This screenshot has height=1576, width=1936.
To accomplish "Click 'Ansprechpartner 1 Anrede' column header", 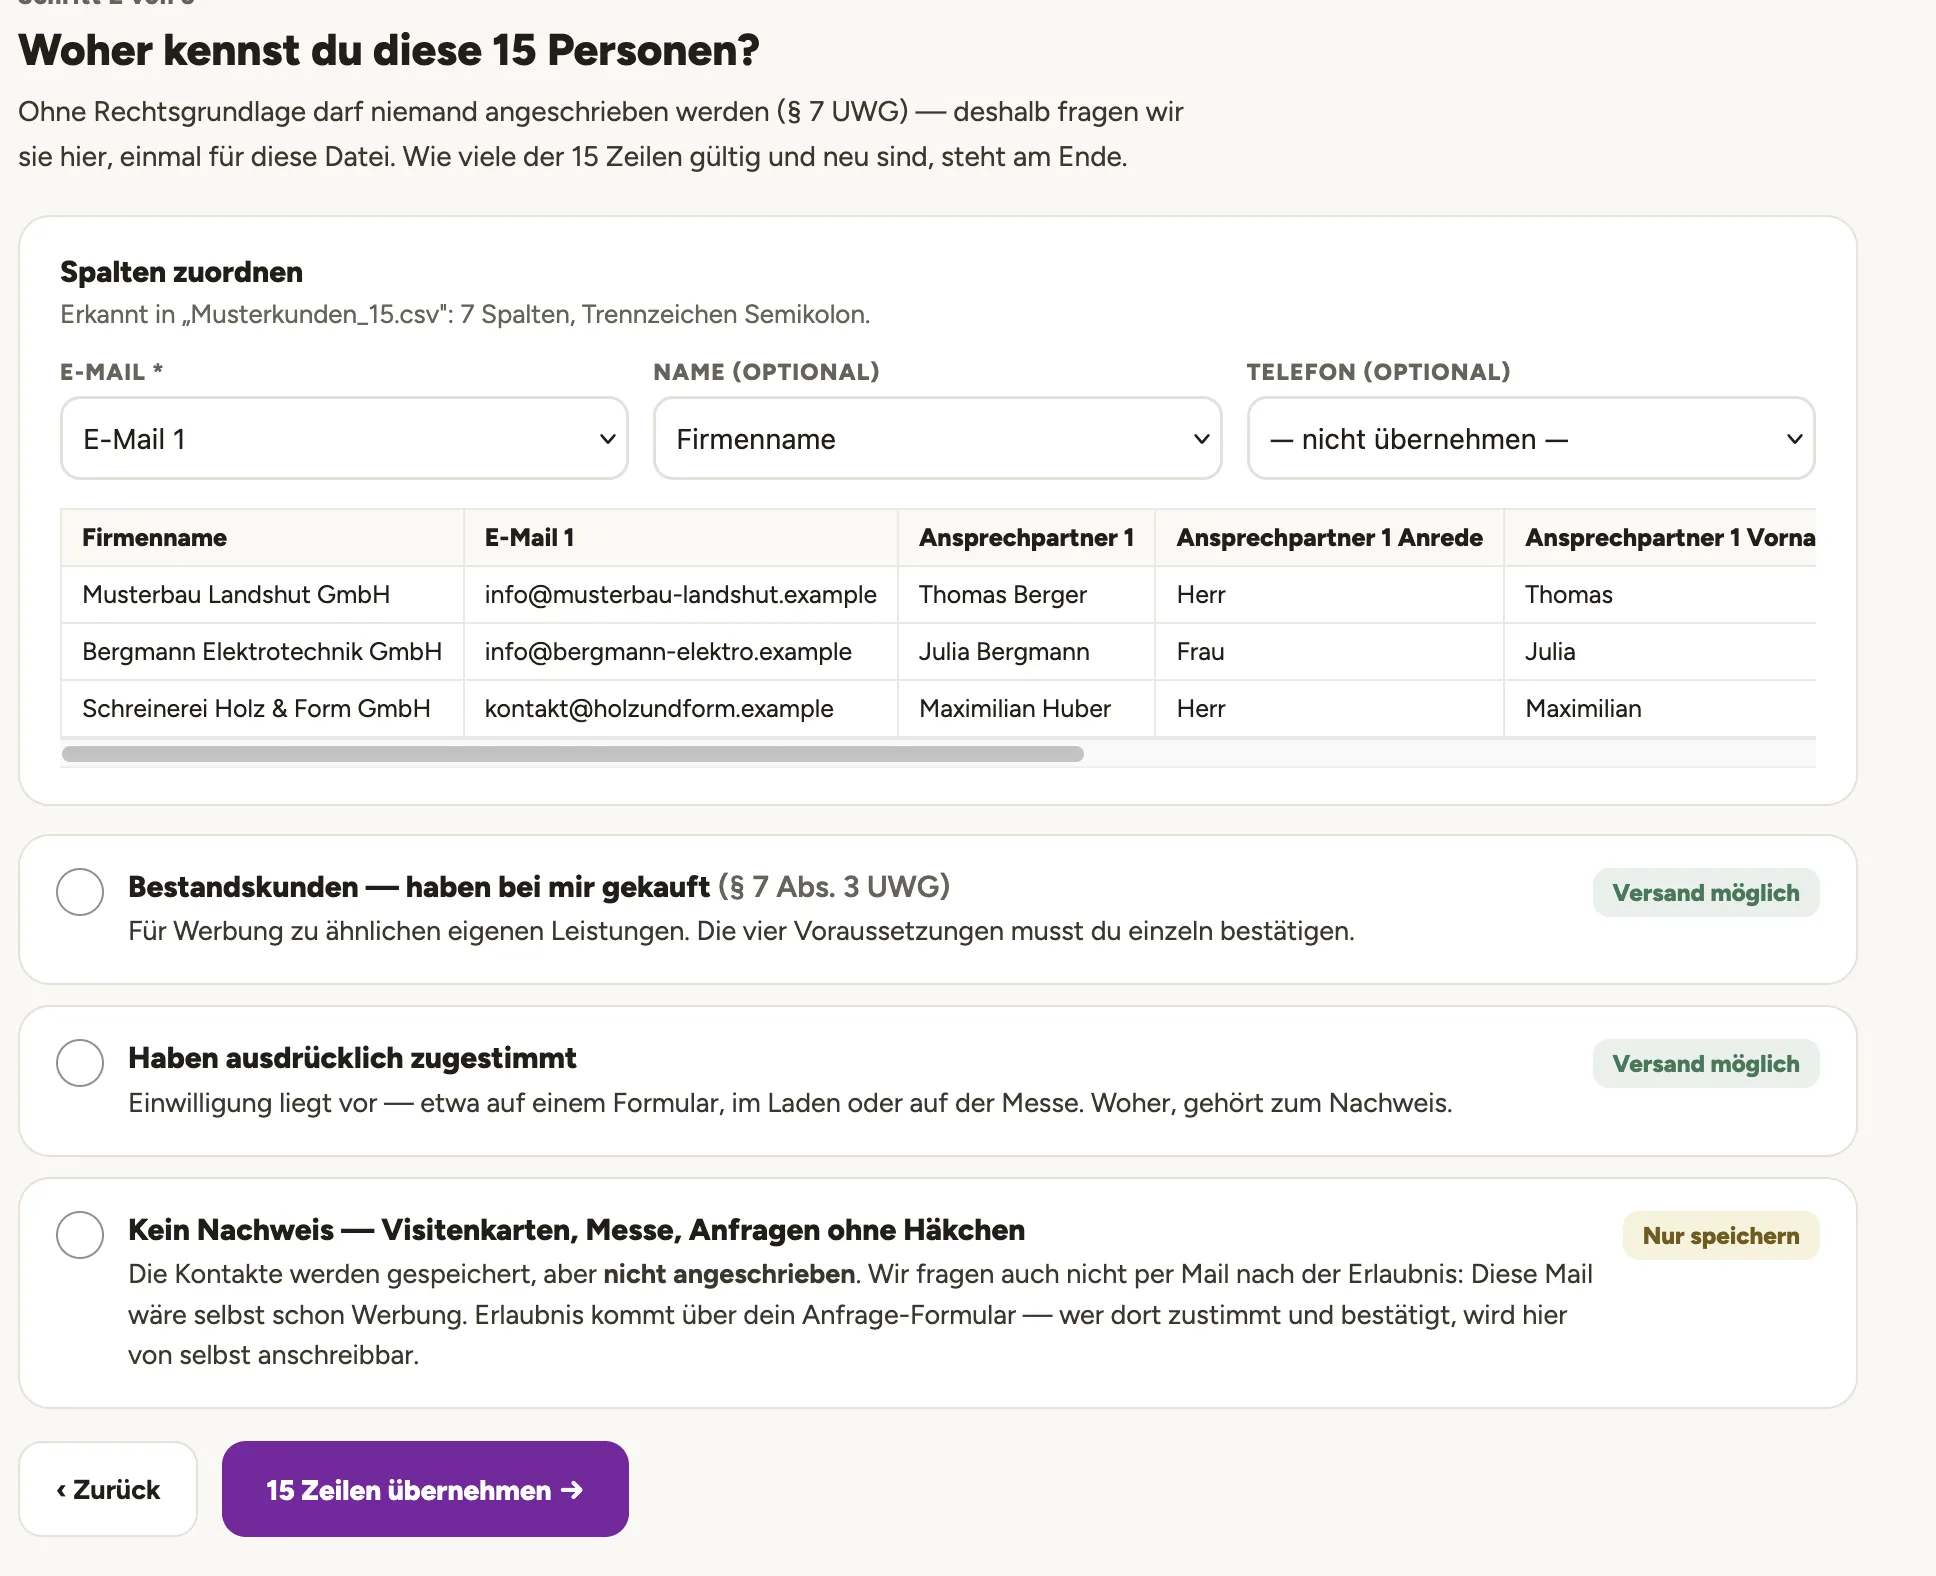I will 1329,538.
